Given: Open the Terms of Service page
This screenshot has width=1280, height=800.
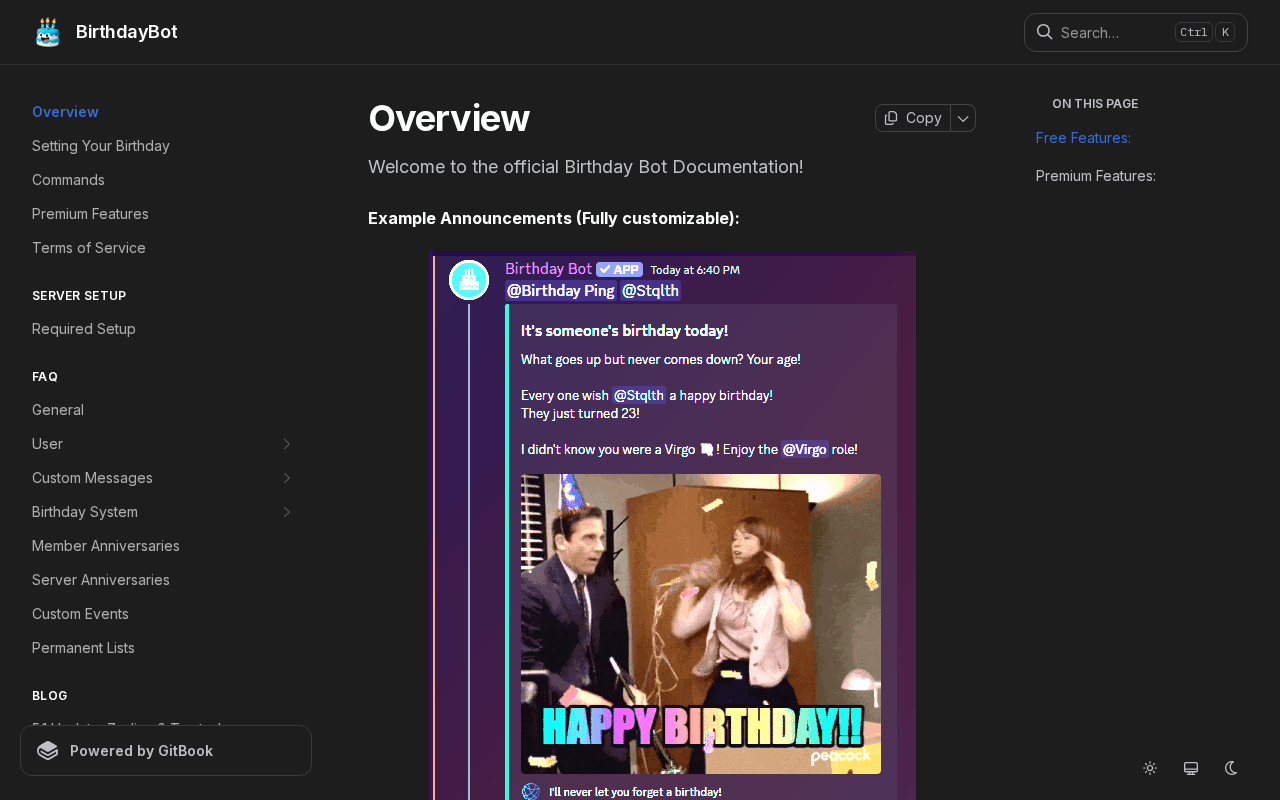Looking at the screenshot, I should [x=89, y=248].
